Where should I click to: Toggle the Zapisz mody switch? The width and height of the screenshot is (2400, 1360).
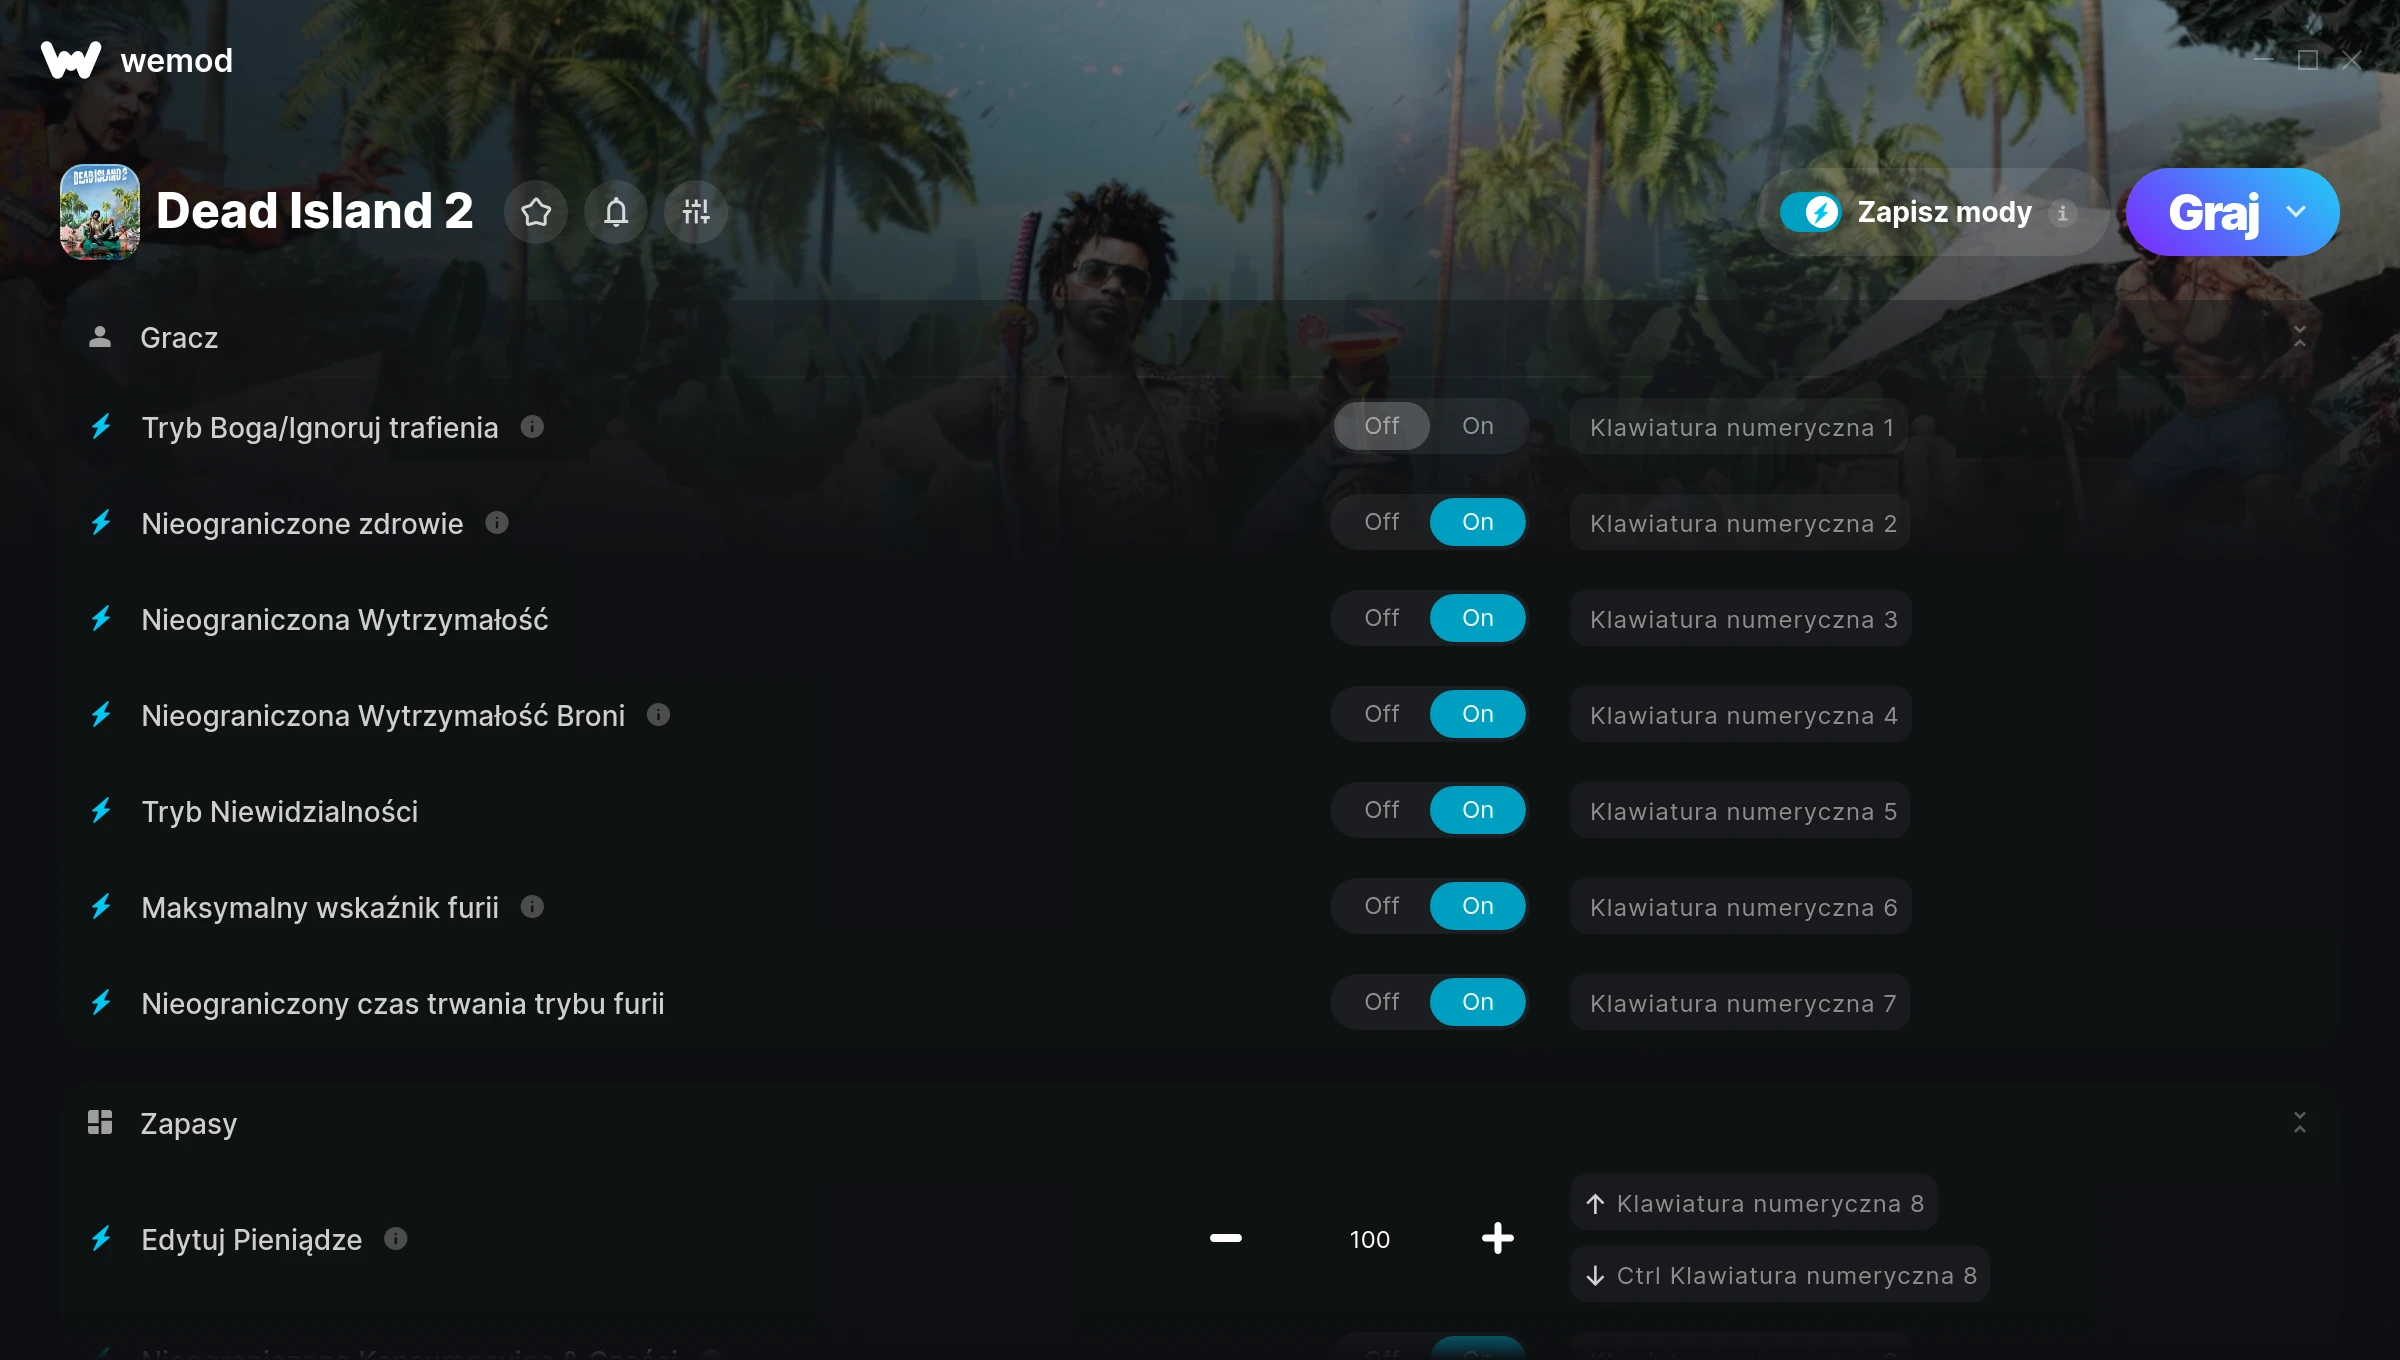tap(1811, 212)
